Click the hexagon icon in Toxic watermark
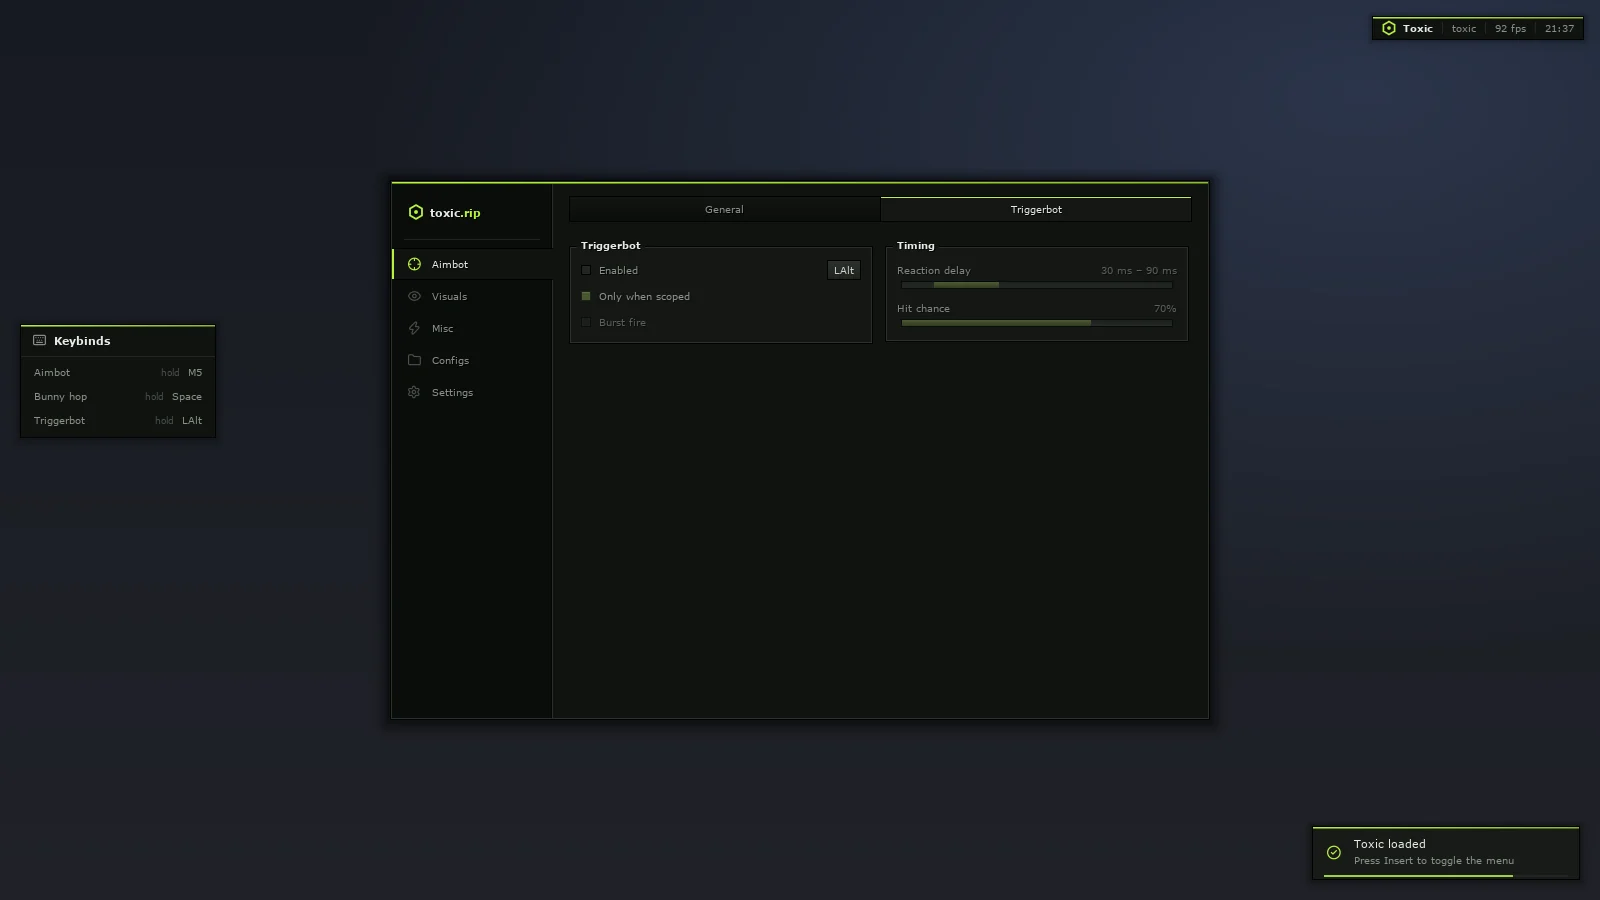The height and width of the screenshot is (900, 1600). (1388, 28)
